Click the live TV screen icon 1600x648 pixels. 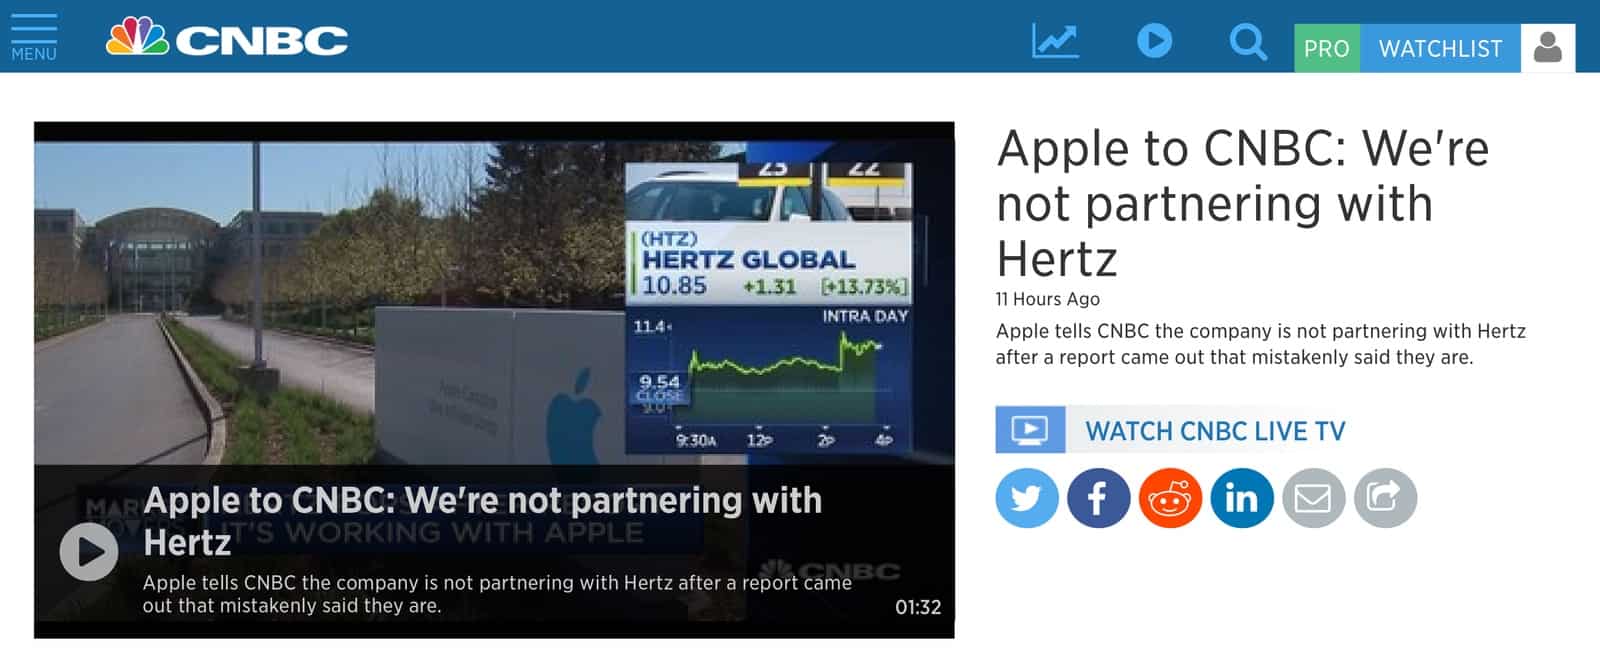(x=1030, y=430)
